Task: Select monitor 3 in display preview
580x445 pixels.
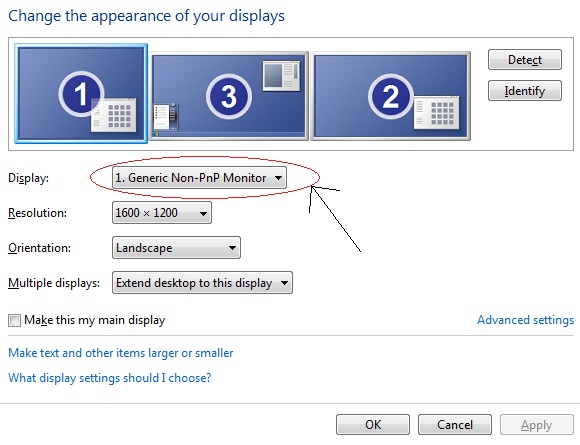Action: 230,96
